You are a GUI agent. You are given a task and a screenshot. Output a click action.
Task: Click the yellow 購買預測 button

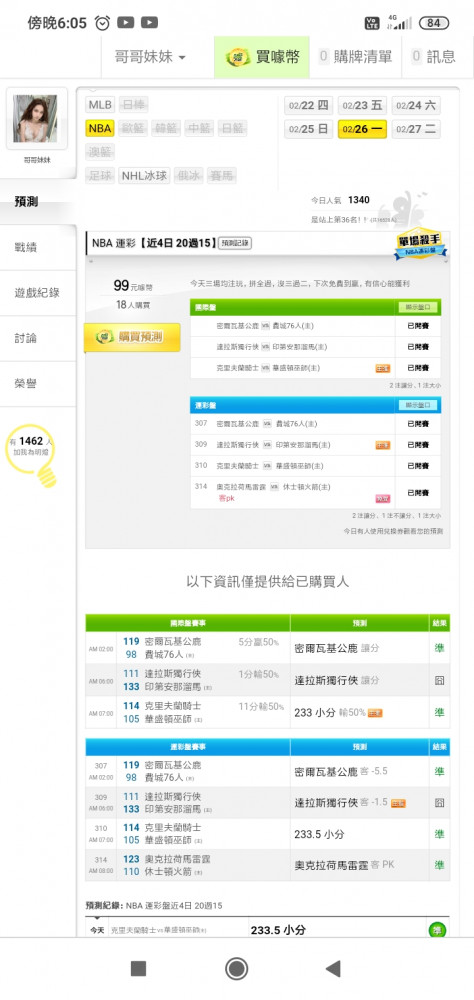click(132, 337)
